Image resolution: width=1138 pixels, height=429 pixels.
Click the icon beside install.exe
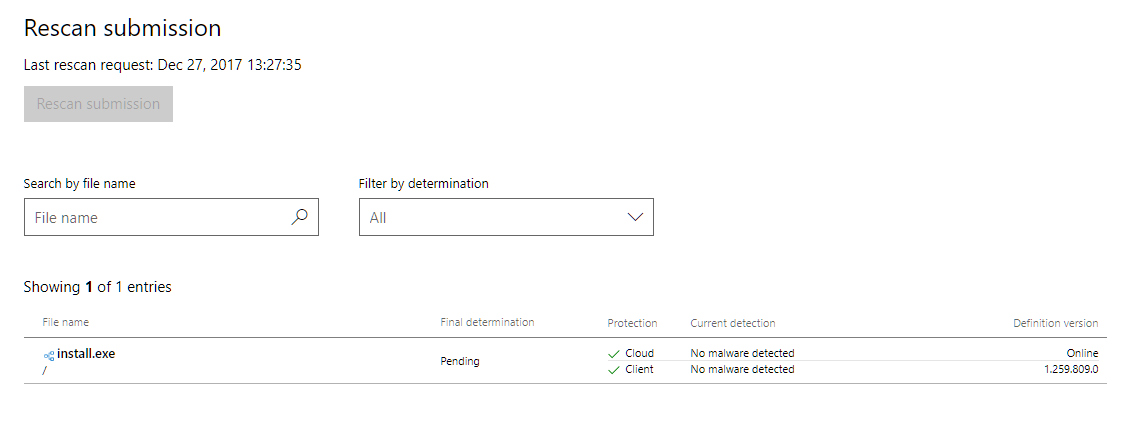[48, 355]
